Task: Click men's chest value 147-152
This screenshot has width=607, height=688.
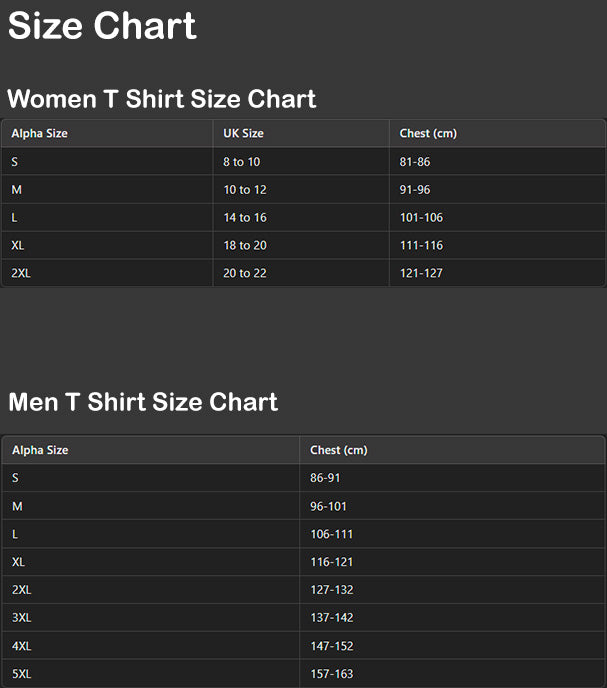Action: [331, 646]
